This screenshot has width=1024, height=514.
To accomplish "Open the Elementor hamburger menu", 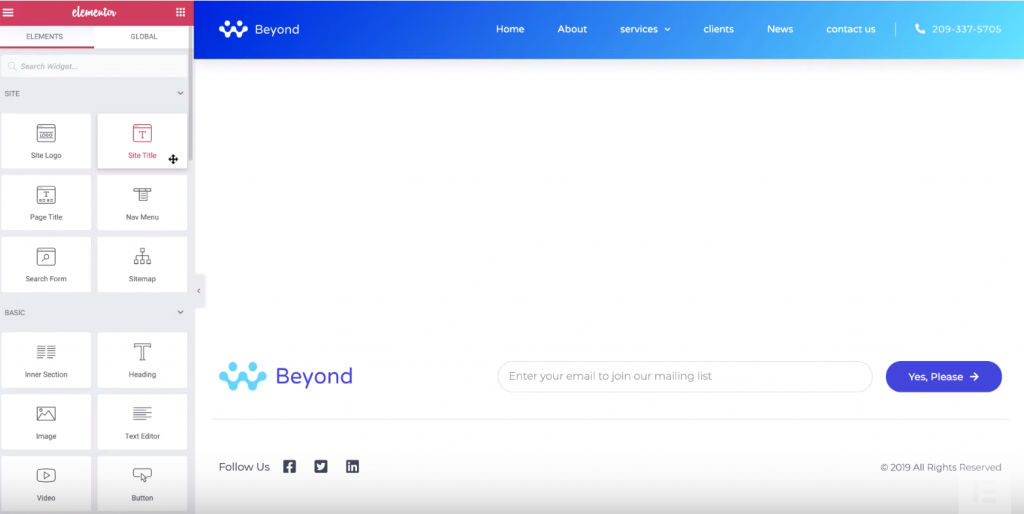I will coord(9,12).
